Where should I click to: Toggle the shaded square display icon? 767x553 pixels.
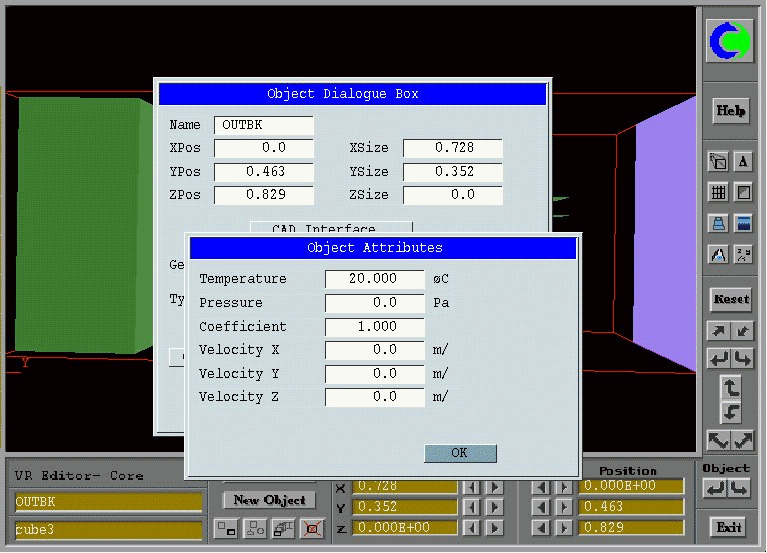[743, 192]
